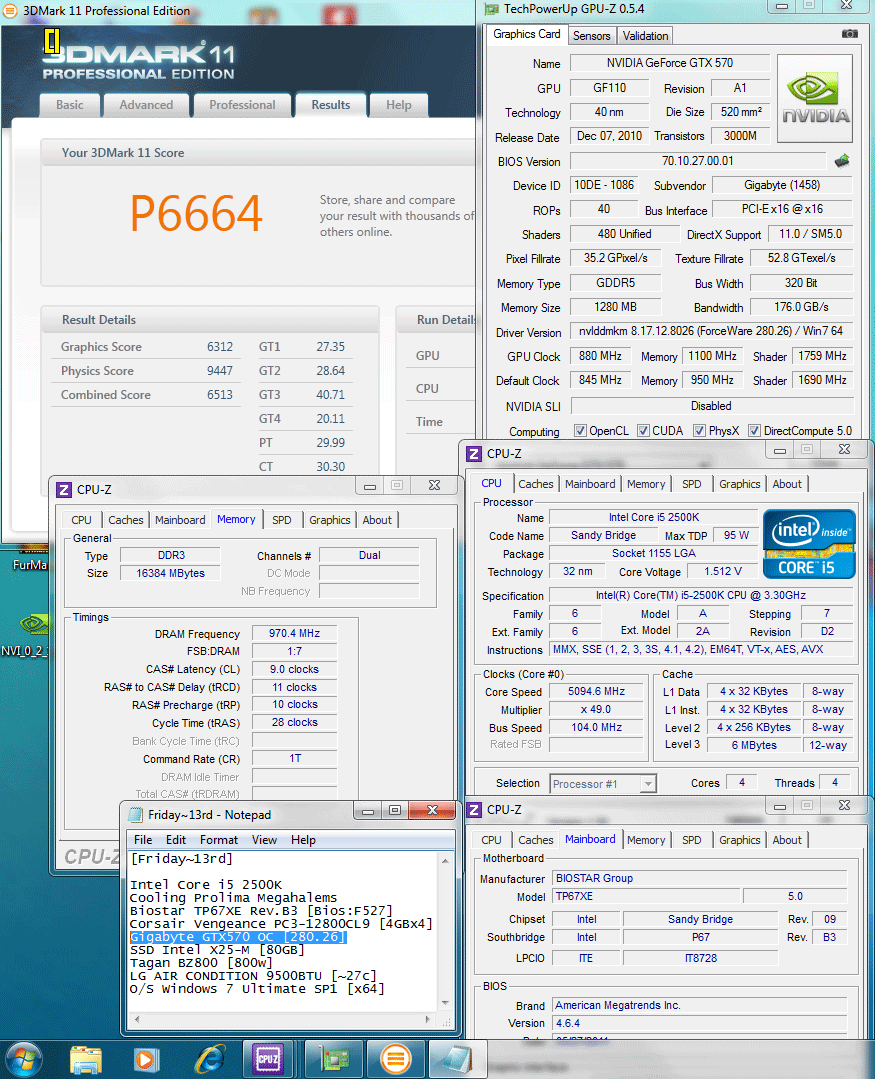Click the P6664 score in 3DMark
Image resolution: width=875 pixels, height=1079 pixels.
196,213
